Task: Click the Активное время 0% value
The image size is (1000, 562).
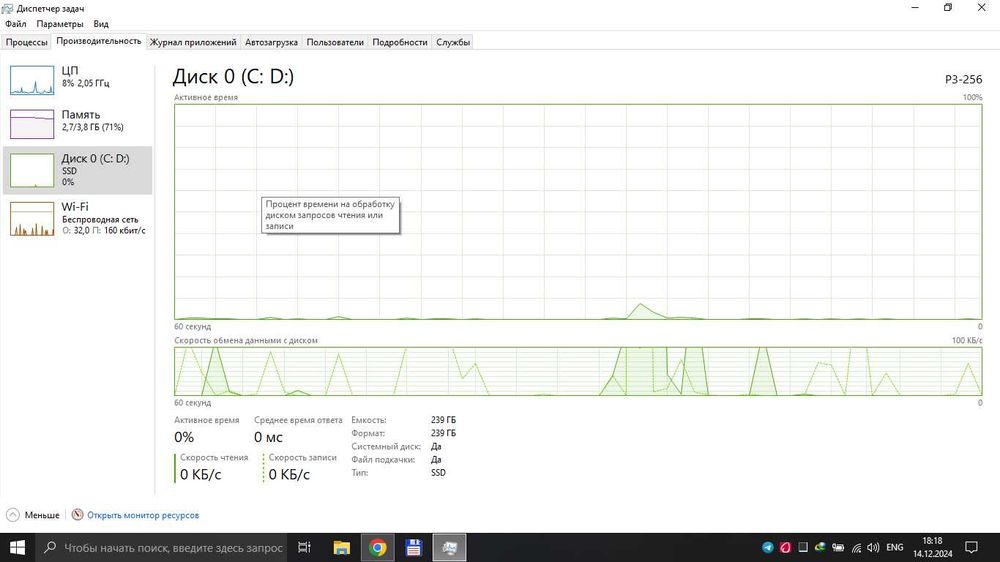Action: [184, 437]
